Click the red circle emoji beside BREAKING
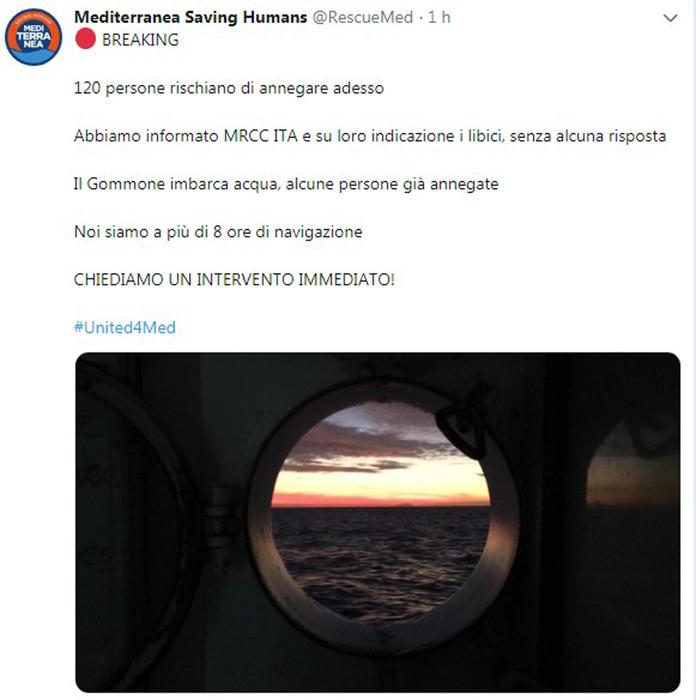 (85, 39)
